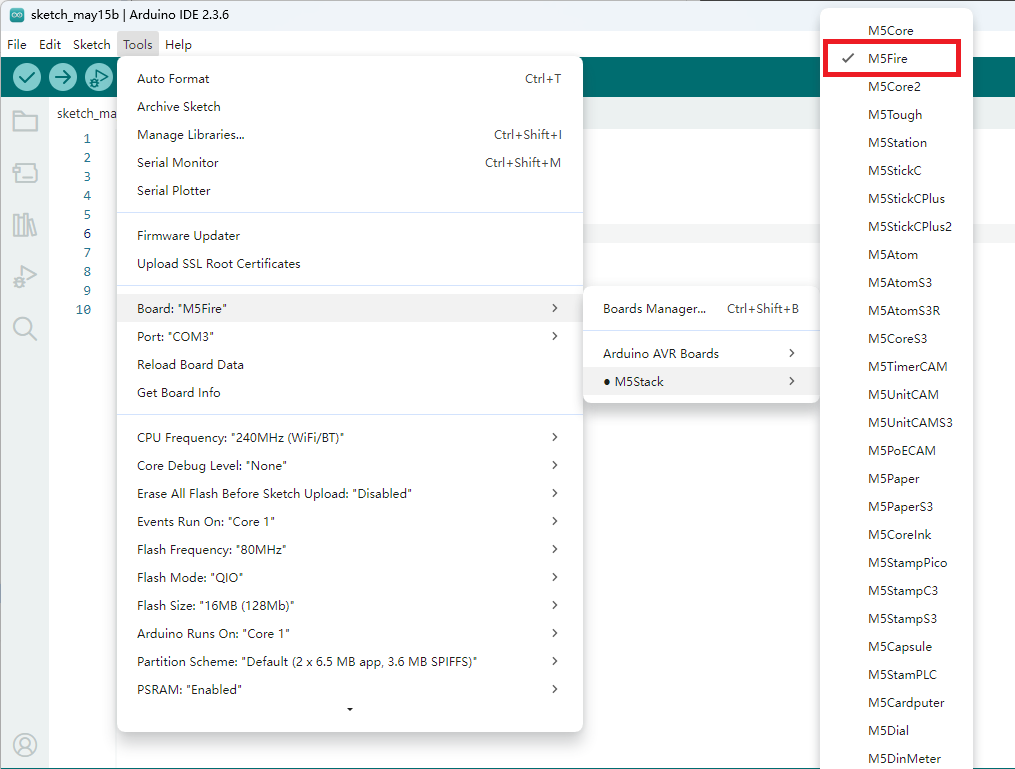The height and width of the screenshot is (769, 1015).
Task: Expand Erase All Flash Before Sketch Upload
Action: [x=350, y=494]
